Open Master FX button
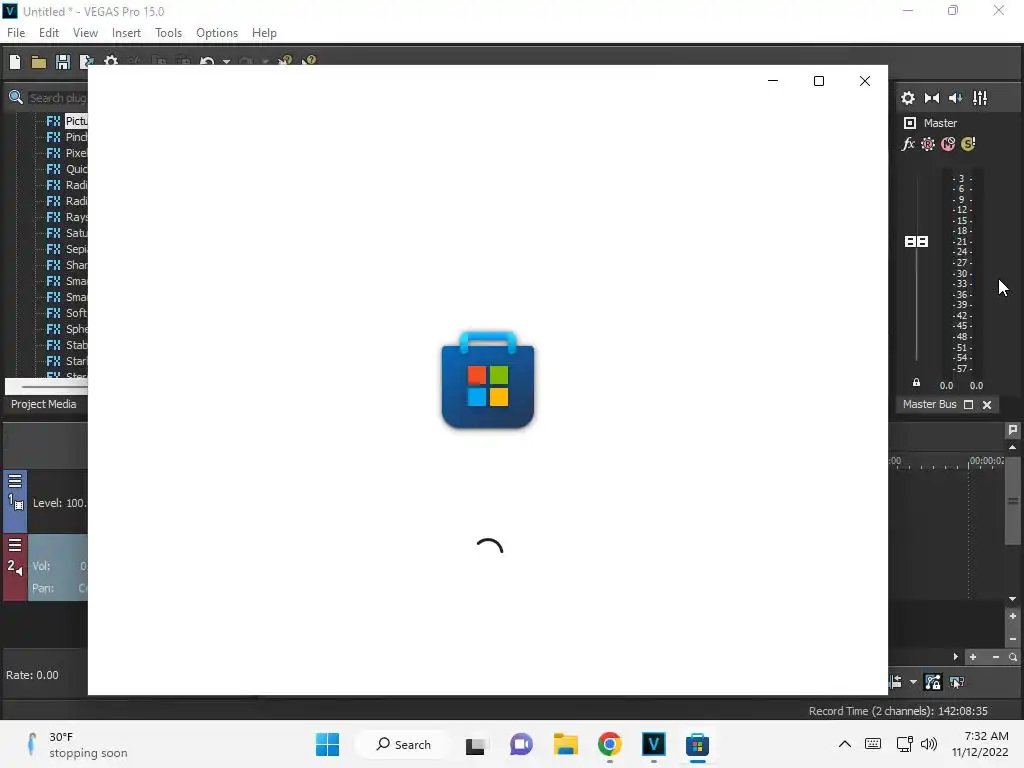Image resolution: width=1024 pixels, height=768 pixels. click(x=908, y=144)
